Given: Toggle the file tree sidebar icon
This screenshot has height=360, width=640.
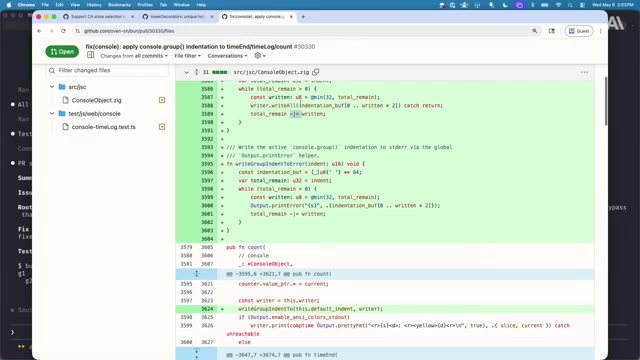Looking at the screenshot, I should (91, 55).
